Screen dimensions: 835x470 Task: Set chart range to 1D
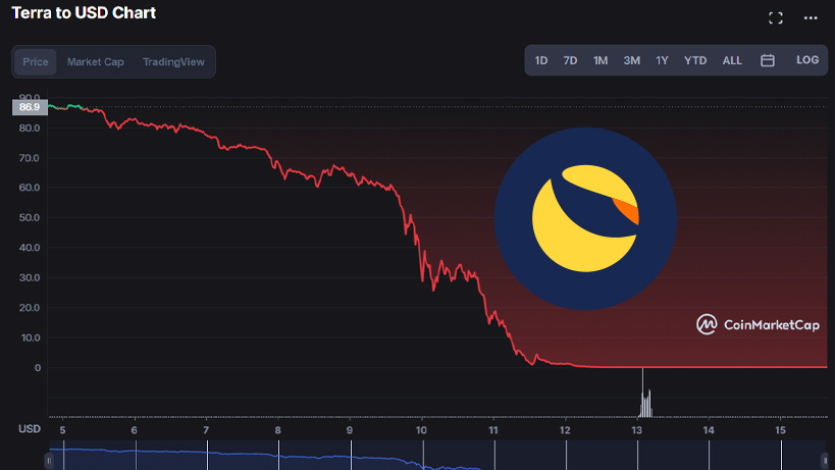point(541,60)
